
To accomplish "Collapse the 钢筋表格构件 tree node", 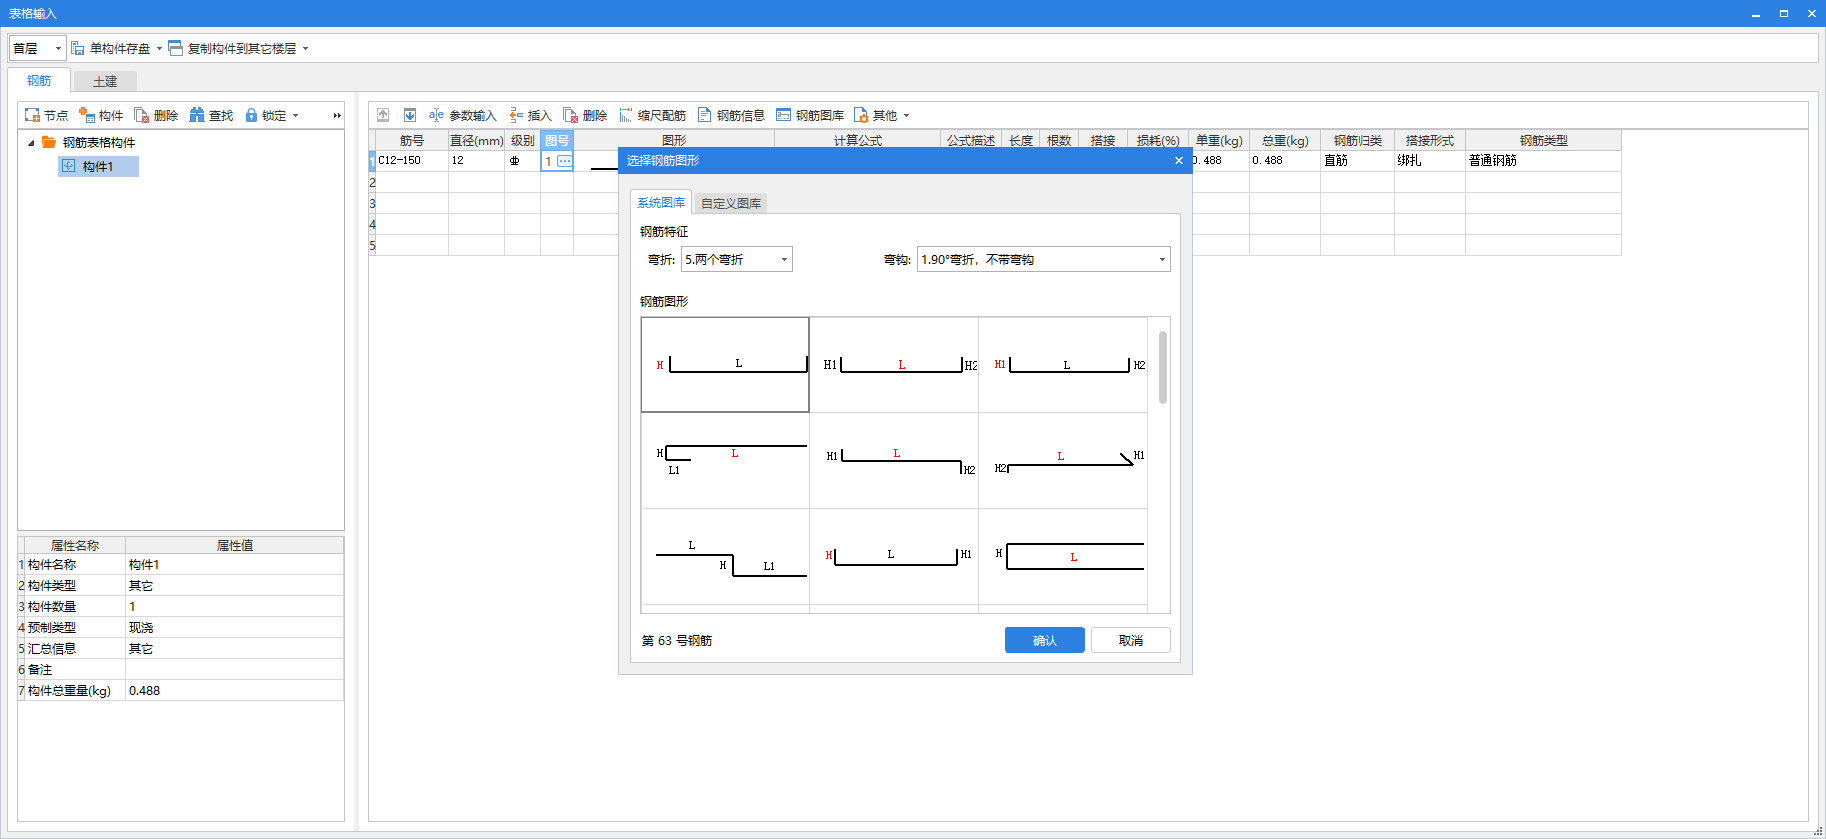I will tap(31, 142).
